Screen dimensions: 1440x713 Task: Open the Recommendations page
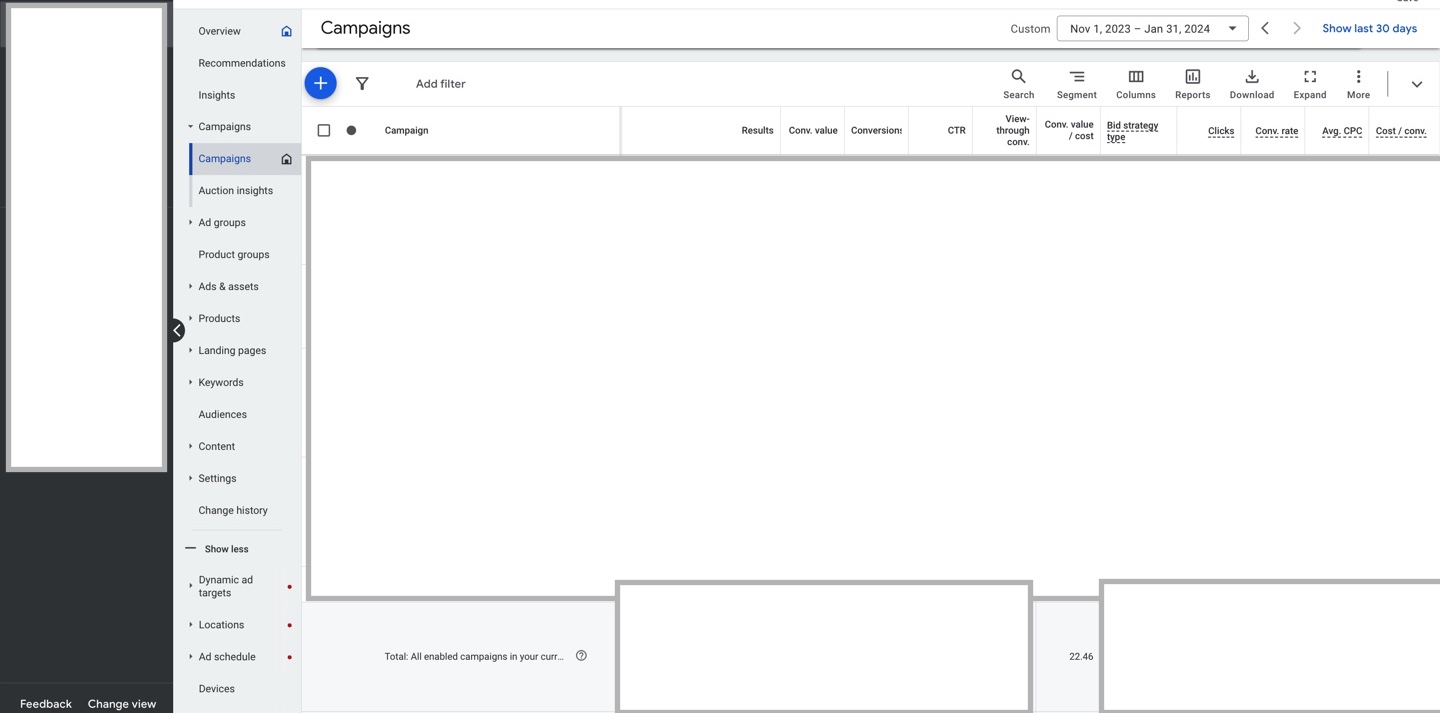point(241,63)
